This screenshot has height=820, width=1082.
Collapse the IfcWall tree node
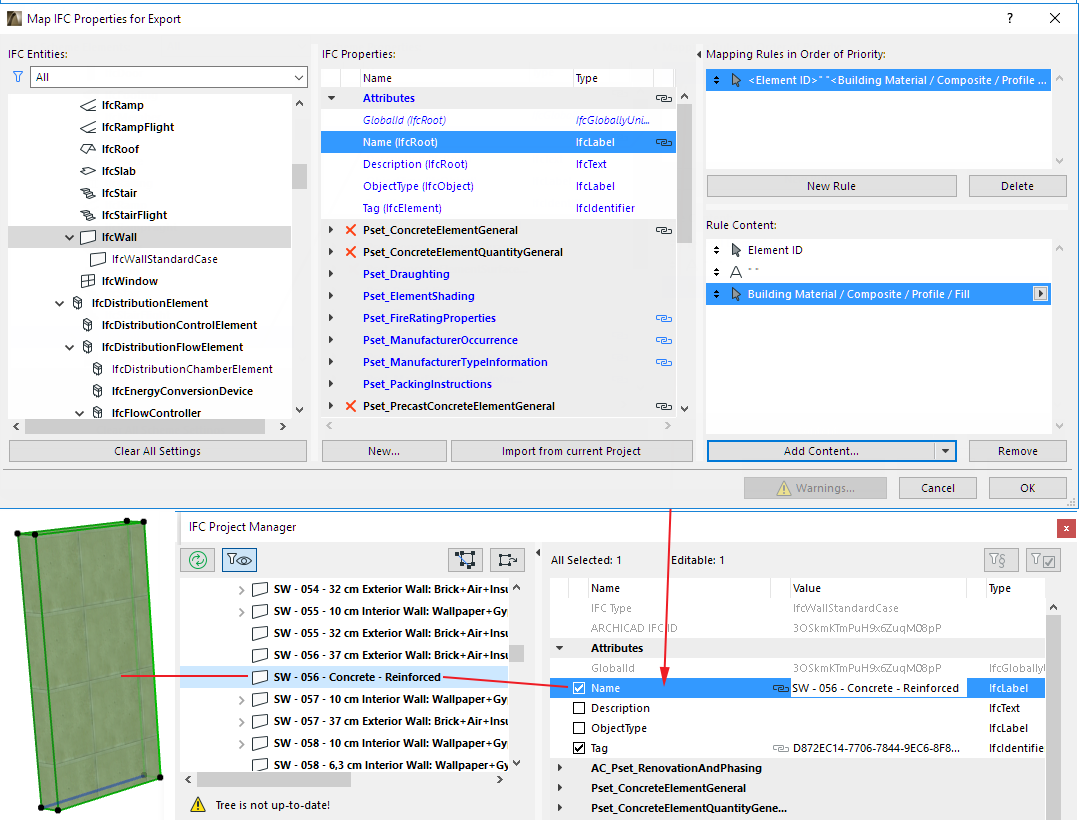click(x=69, y=237)
